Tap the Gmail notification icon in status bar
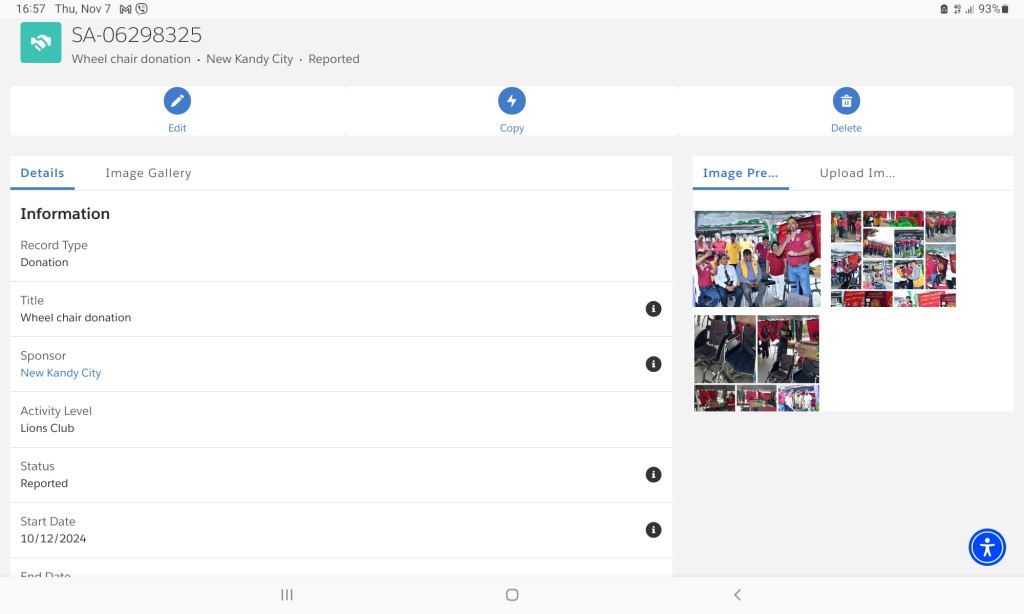This screenshot has height=614, width=1024. click(x=125, y=9)
